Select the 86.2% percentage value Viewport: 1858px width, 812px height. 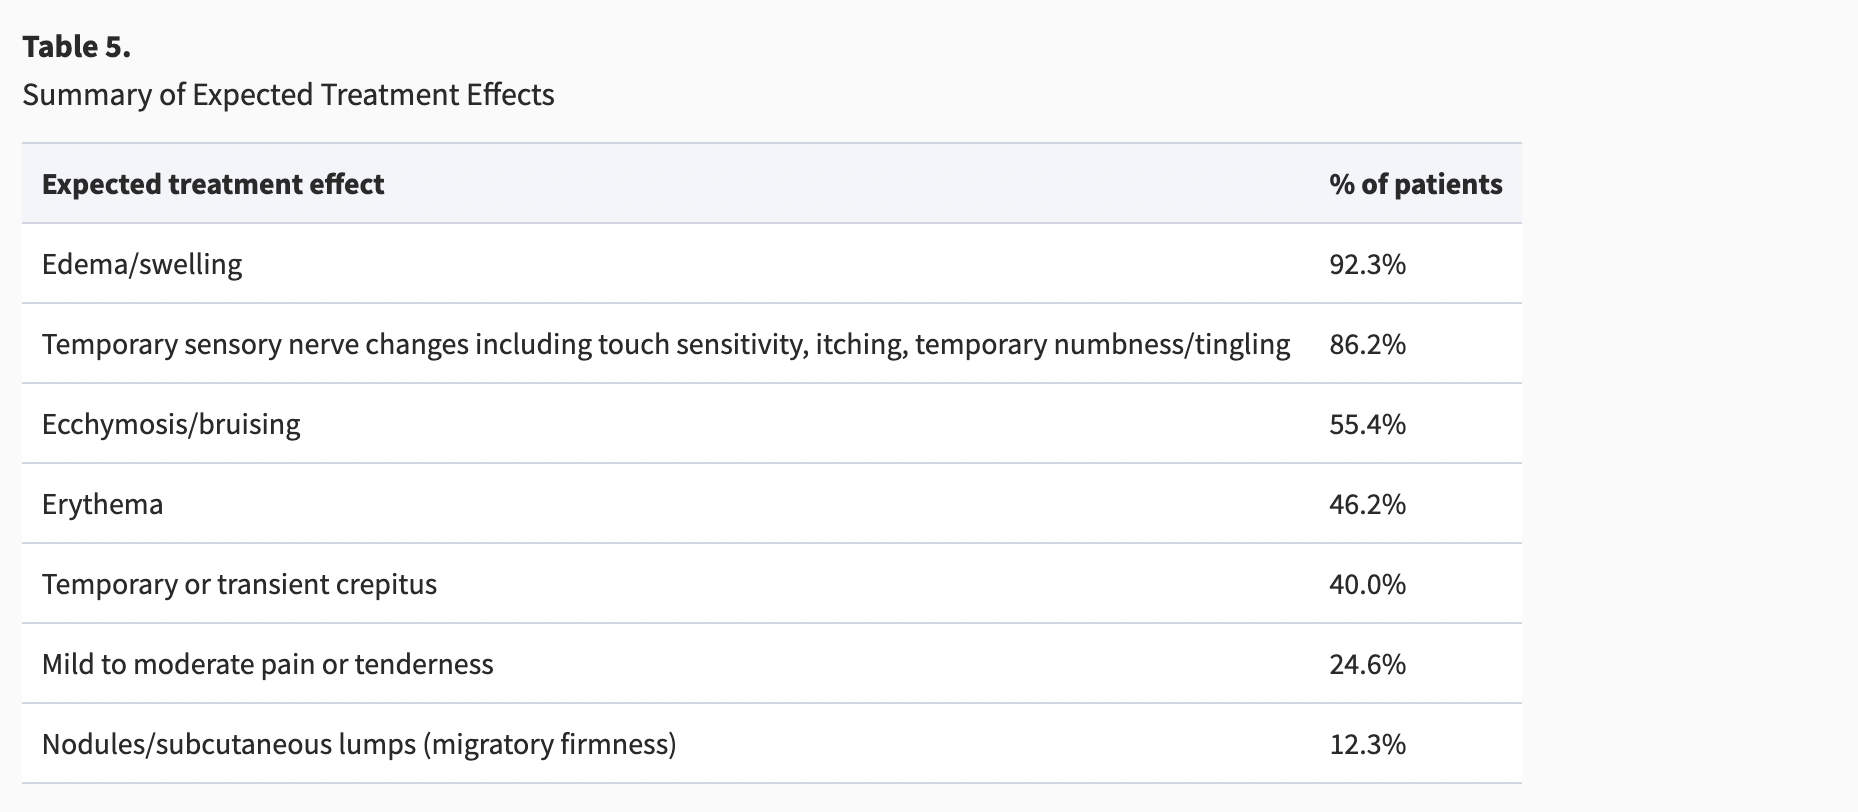1367,345
